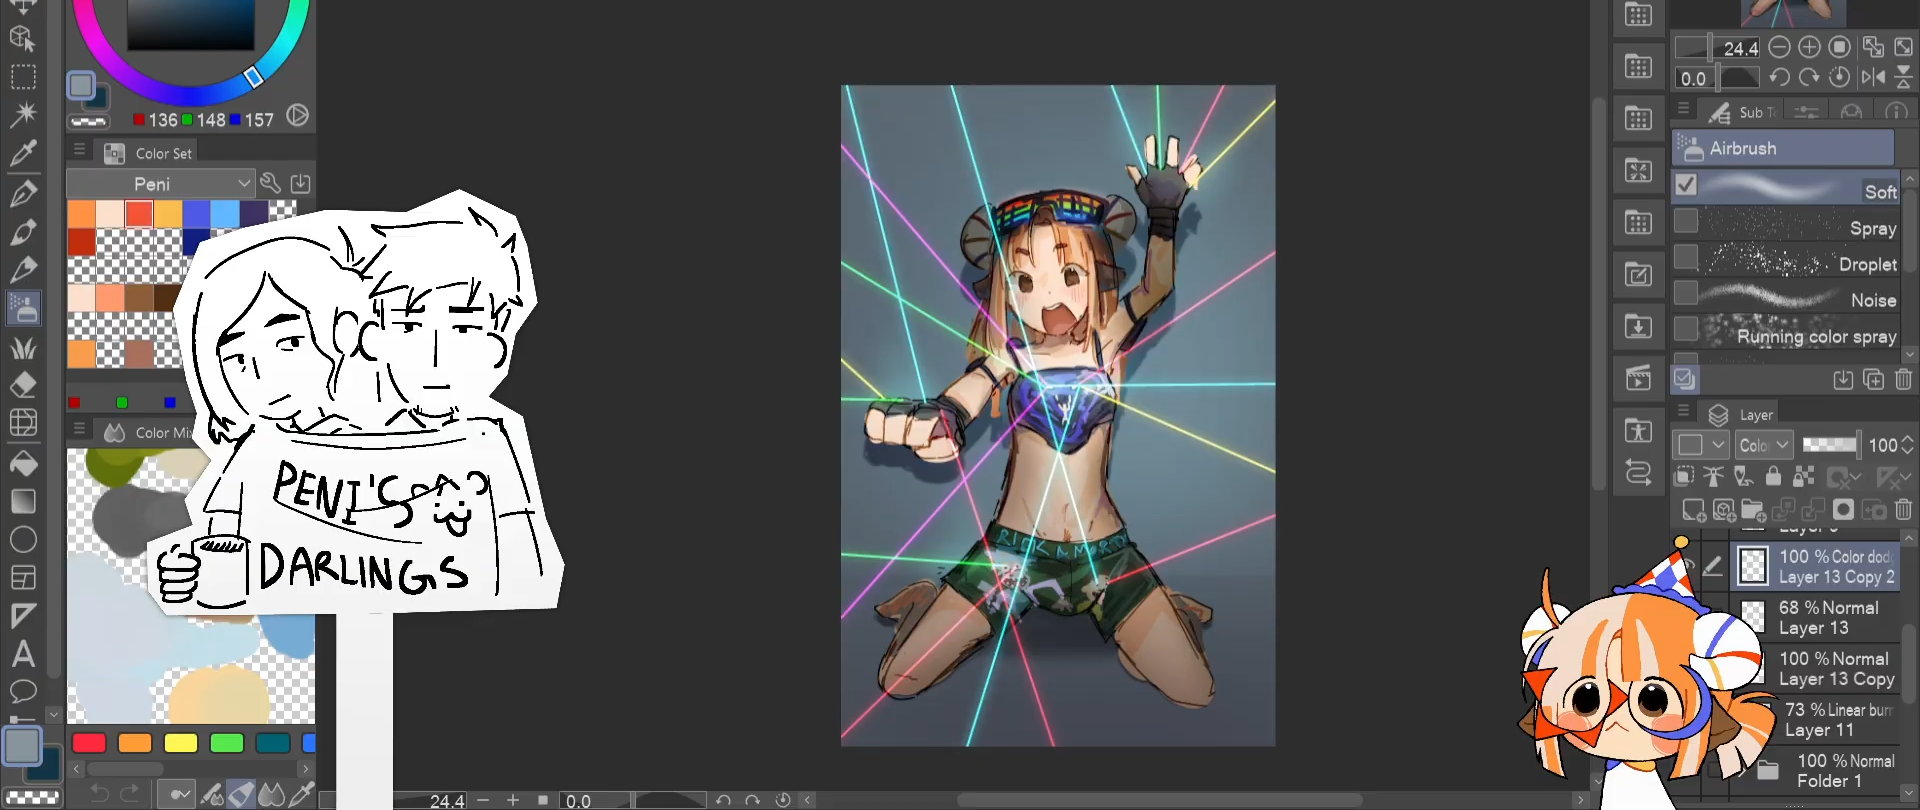Select the Airbrush tool in the left toolbar

click(x=23, y=309)
